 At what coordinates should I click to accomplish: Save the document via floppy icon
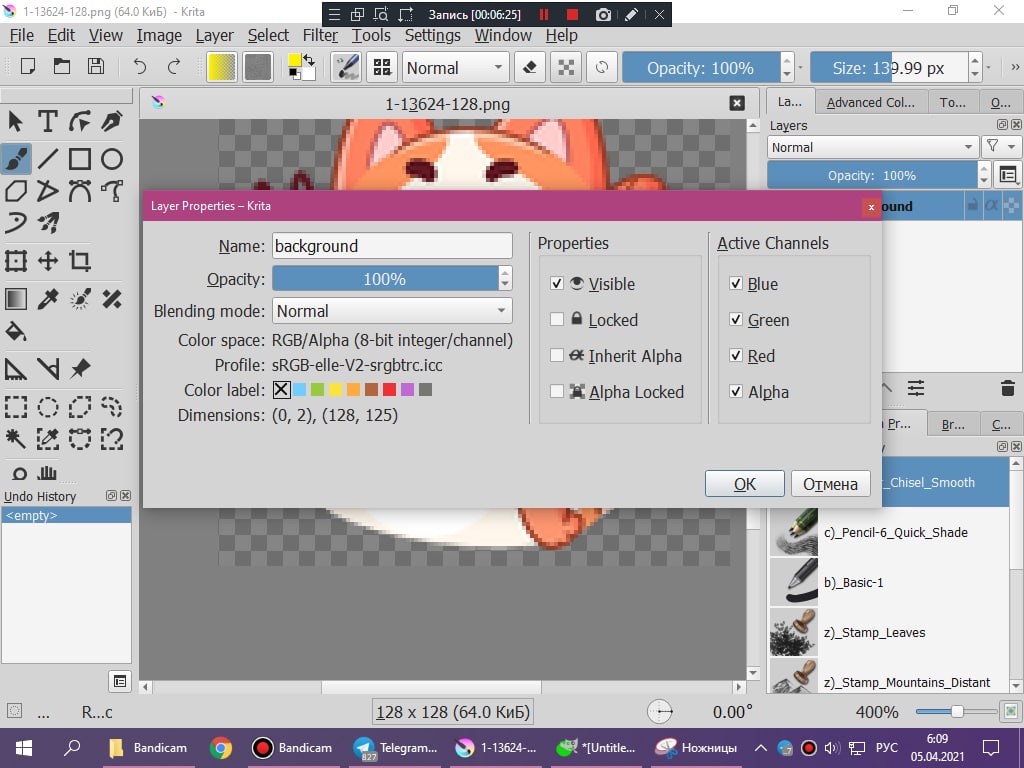point(95,67)
